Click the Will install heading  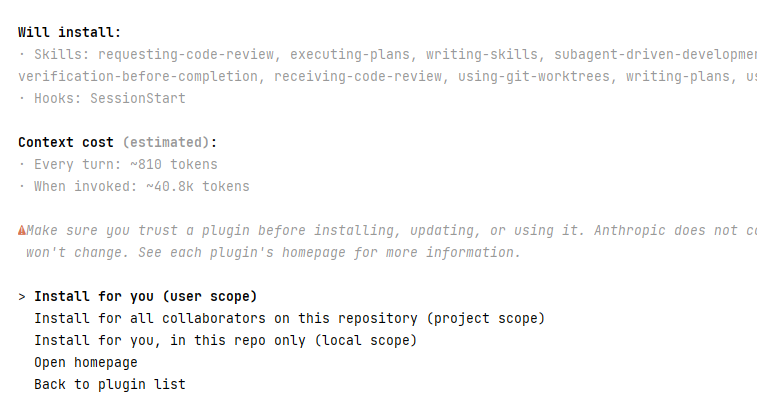pyautogui.click(x=70, y=32)
